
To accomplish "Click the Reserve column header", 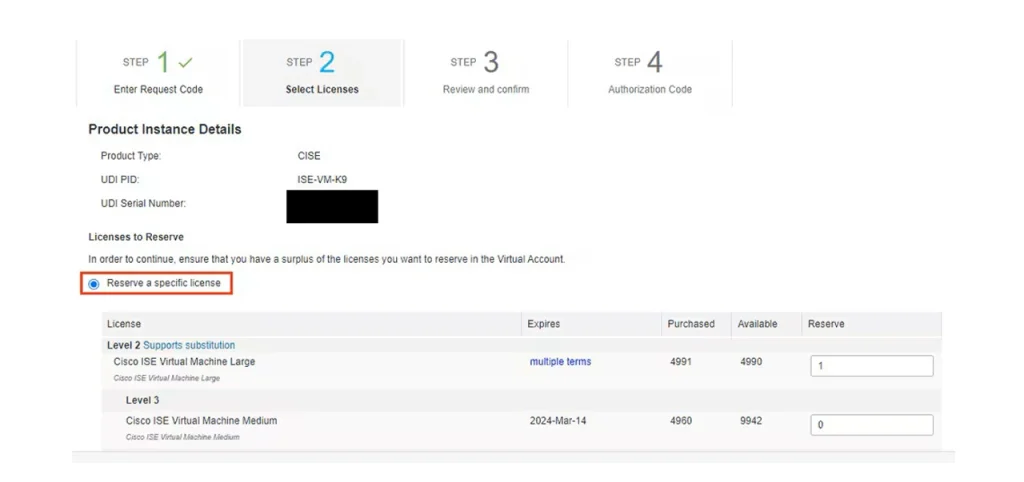I will (x=826, y=324).
